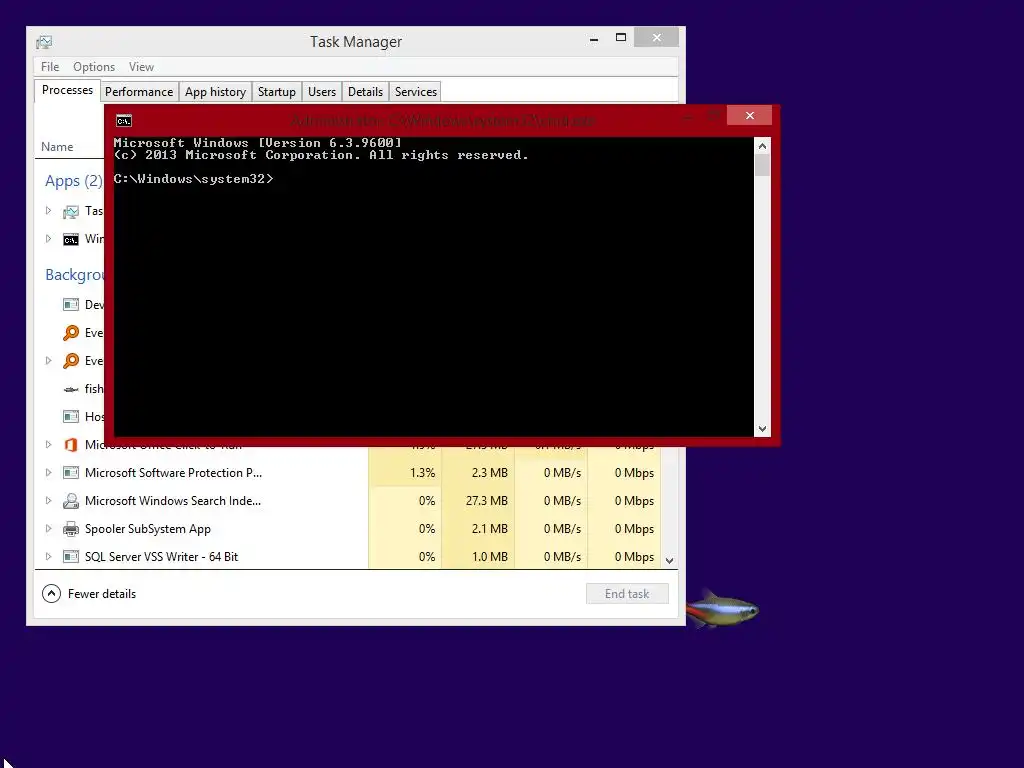
Task: Select the Windows Command Processor row icon
Action: [71, 239]
